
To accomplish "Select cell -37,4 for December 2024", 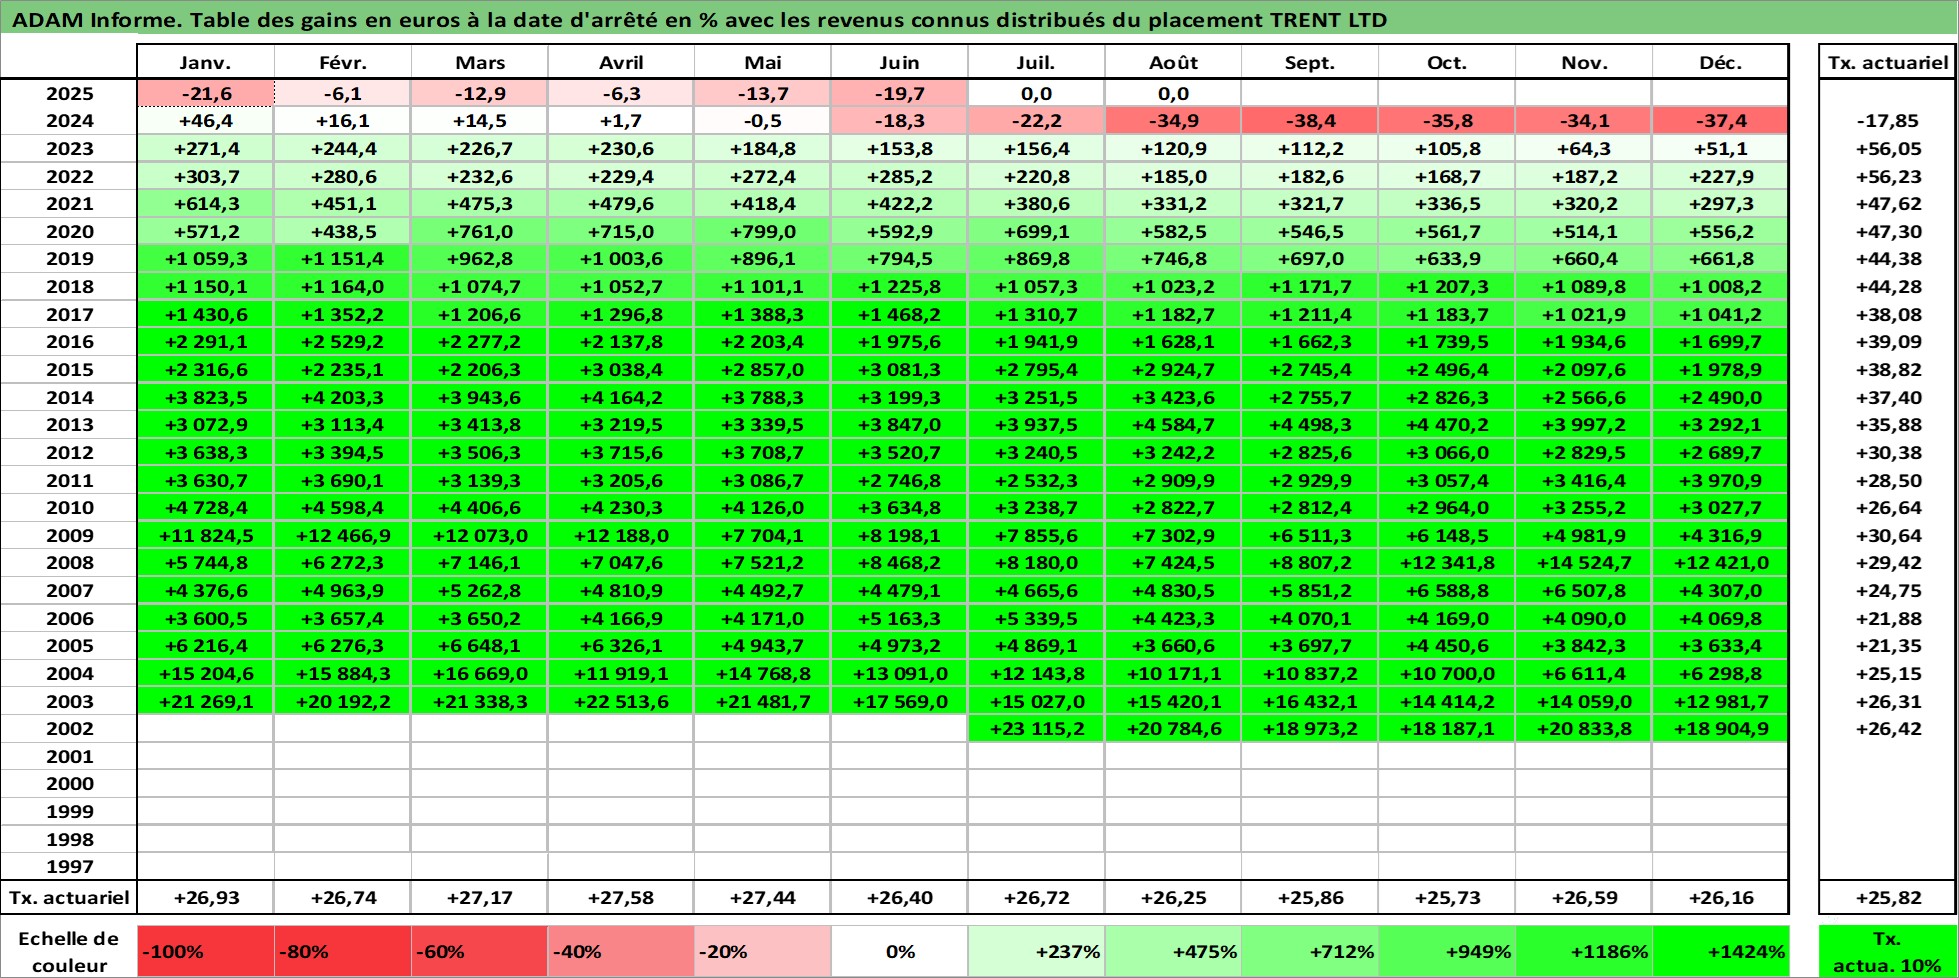I will pos(1720,121).
